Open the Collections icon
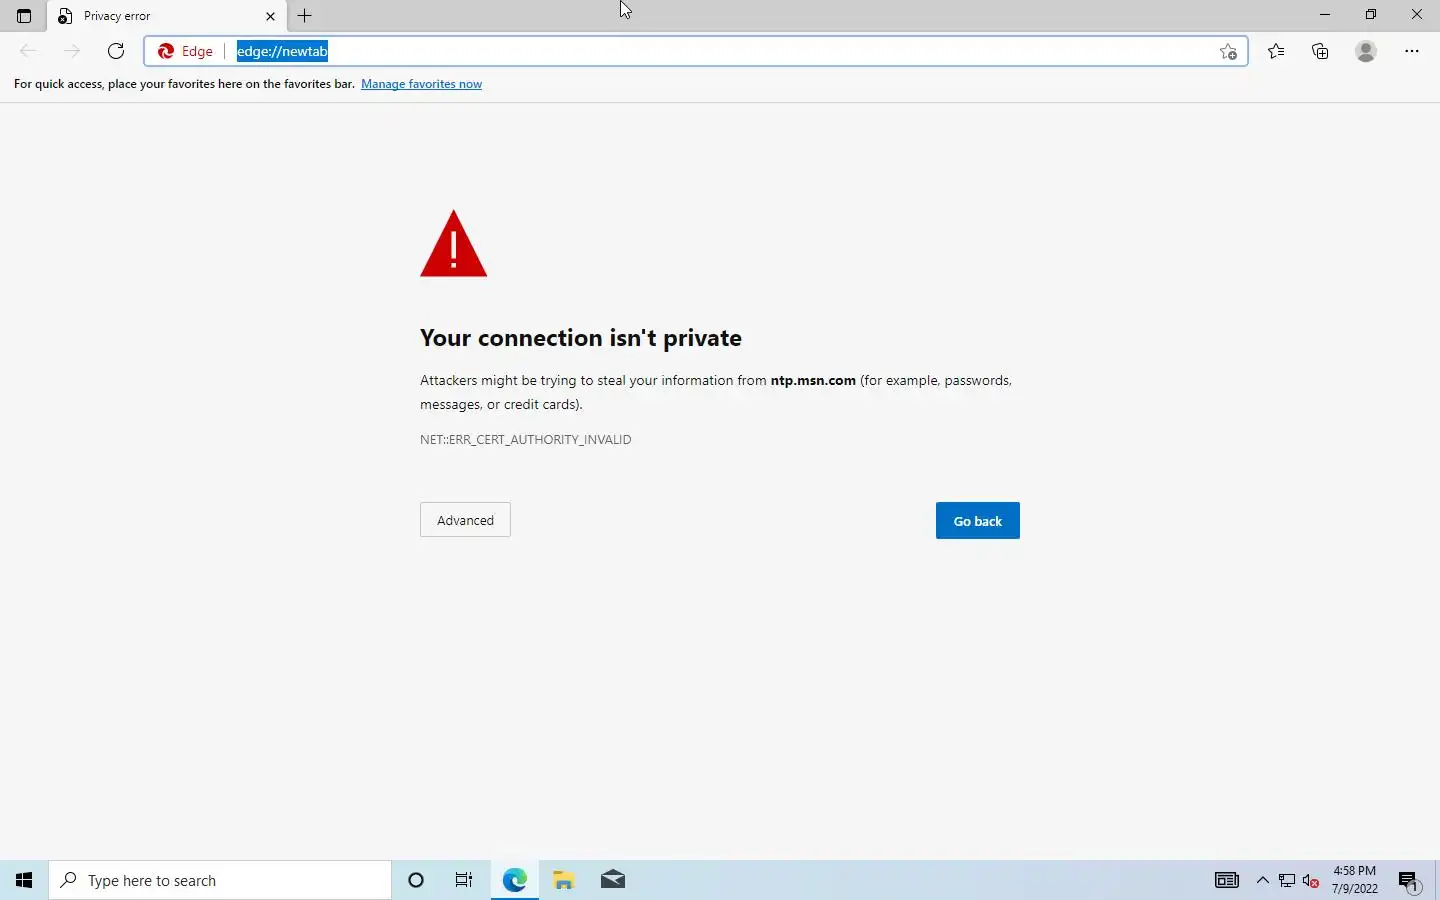The image size is (1440, 900). [x=1320, y=51]
